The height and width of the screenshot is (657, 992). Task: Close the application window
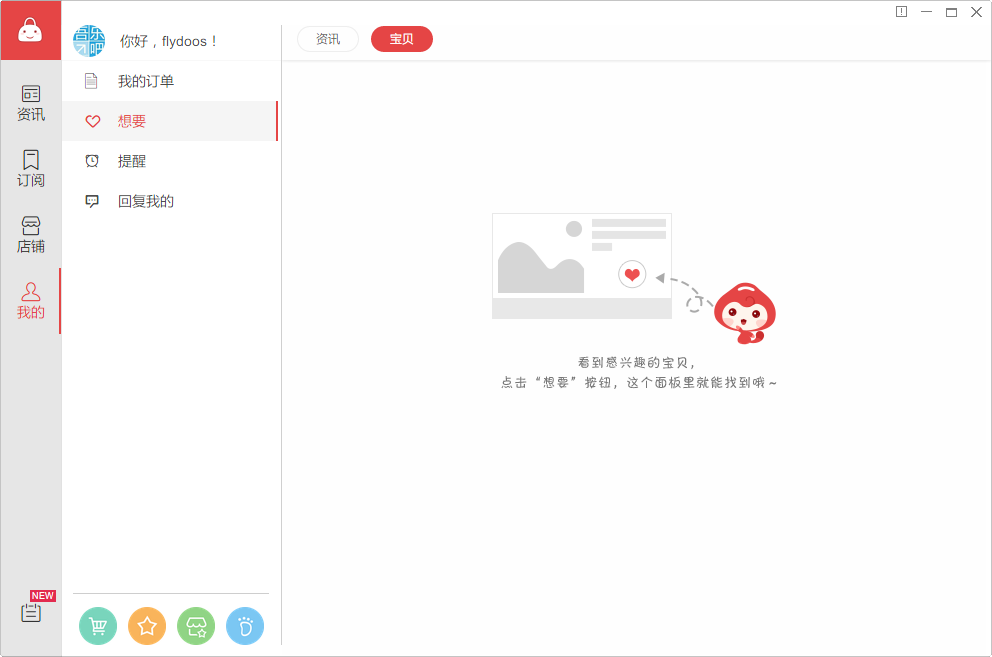pos(976,11)
